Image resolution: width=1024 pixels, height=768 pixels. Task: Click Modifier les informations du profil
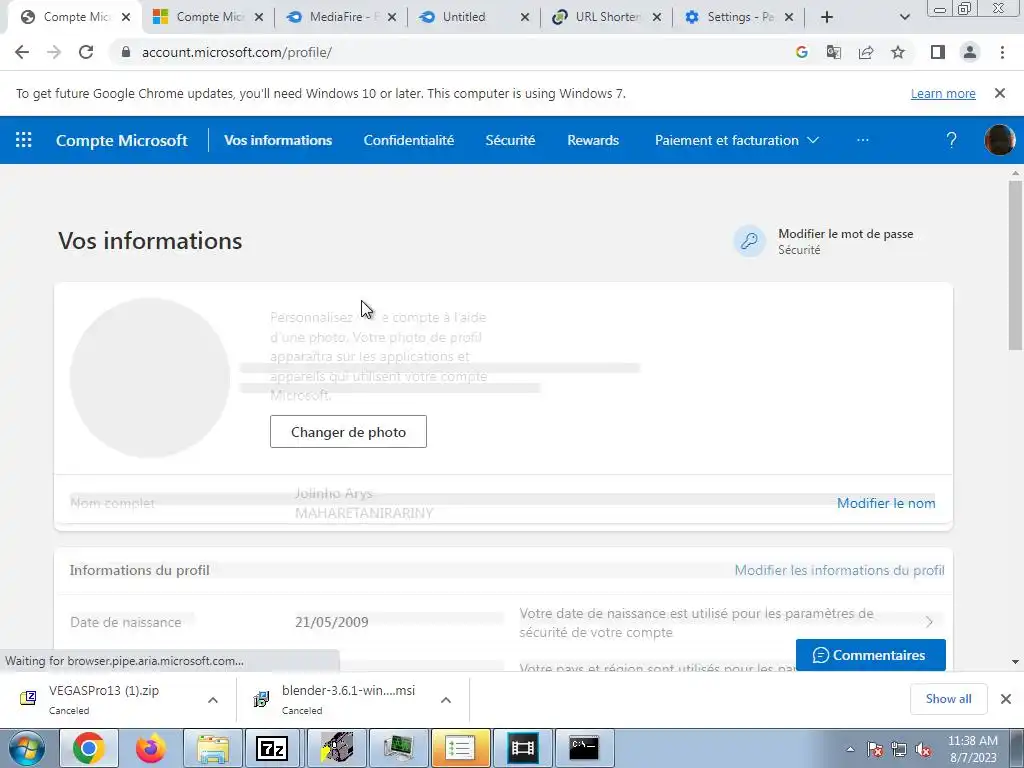point(839,570)
